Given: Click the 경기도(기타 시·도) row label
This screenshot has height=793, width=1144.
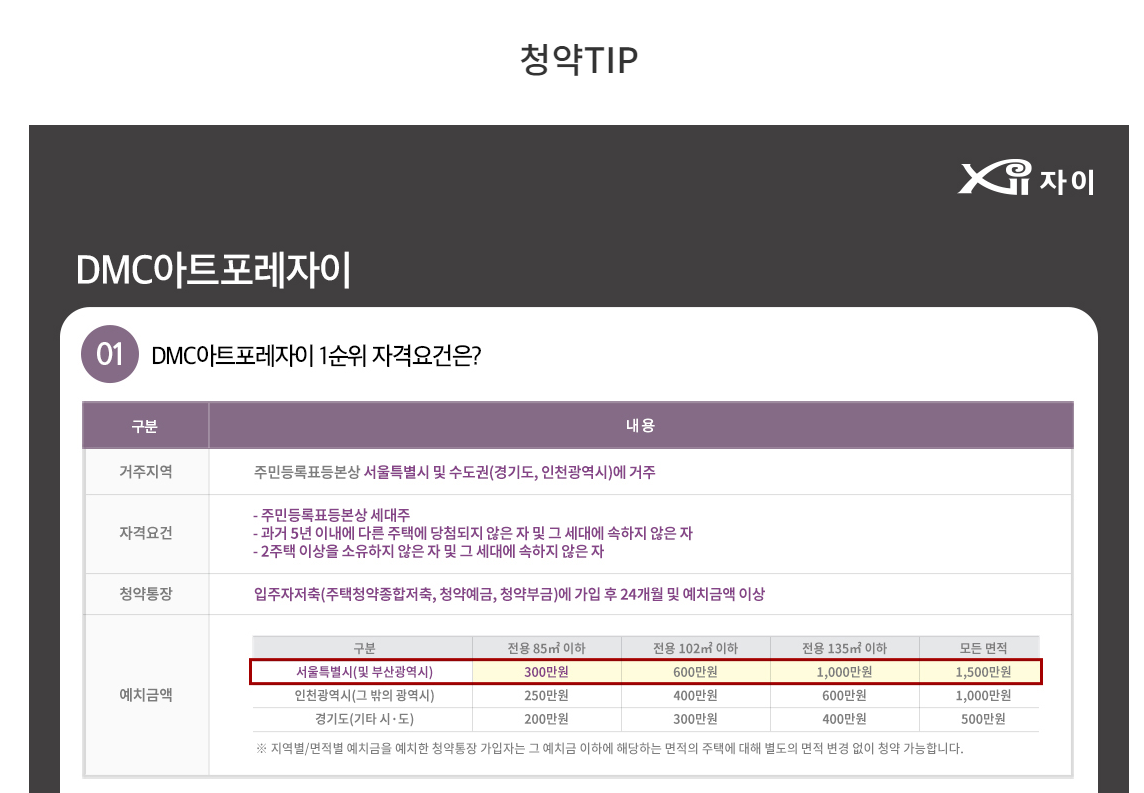Looking at the screenshot, I should (x=364, y=719).
